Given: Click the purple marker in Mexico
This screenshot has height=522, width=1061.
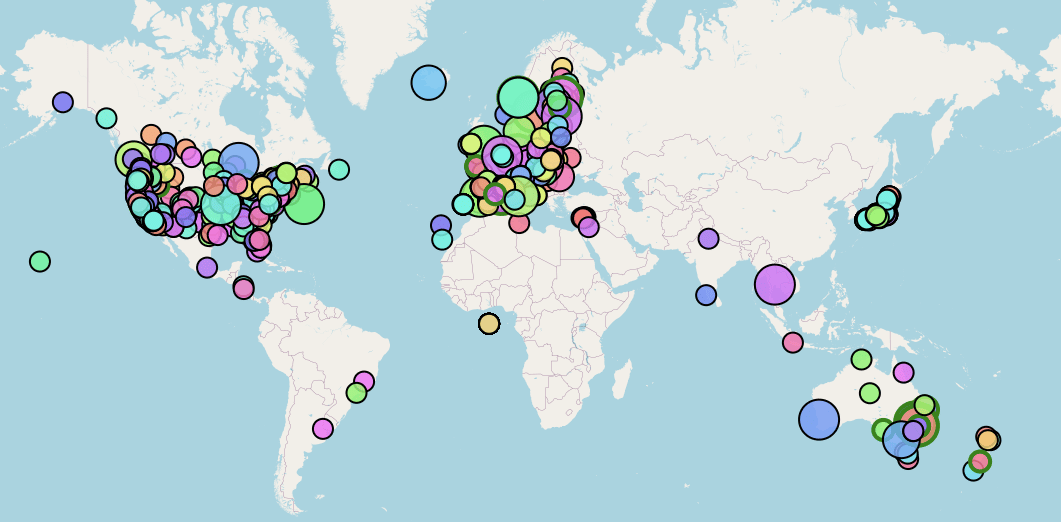Looking at the screenshot, I should 207,267.
